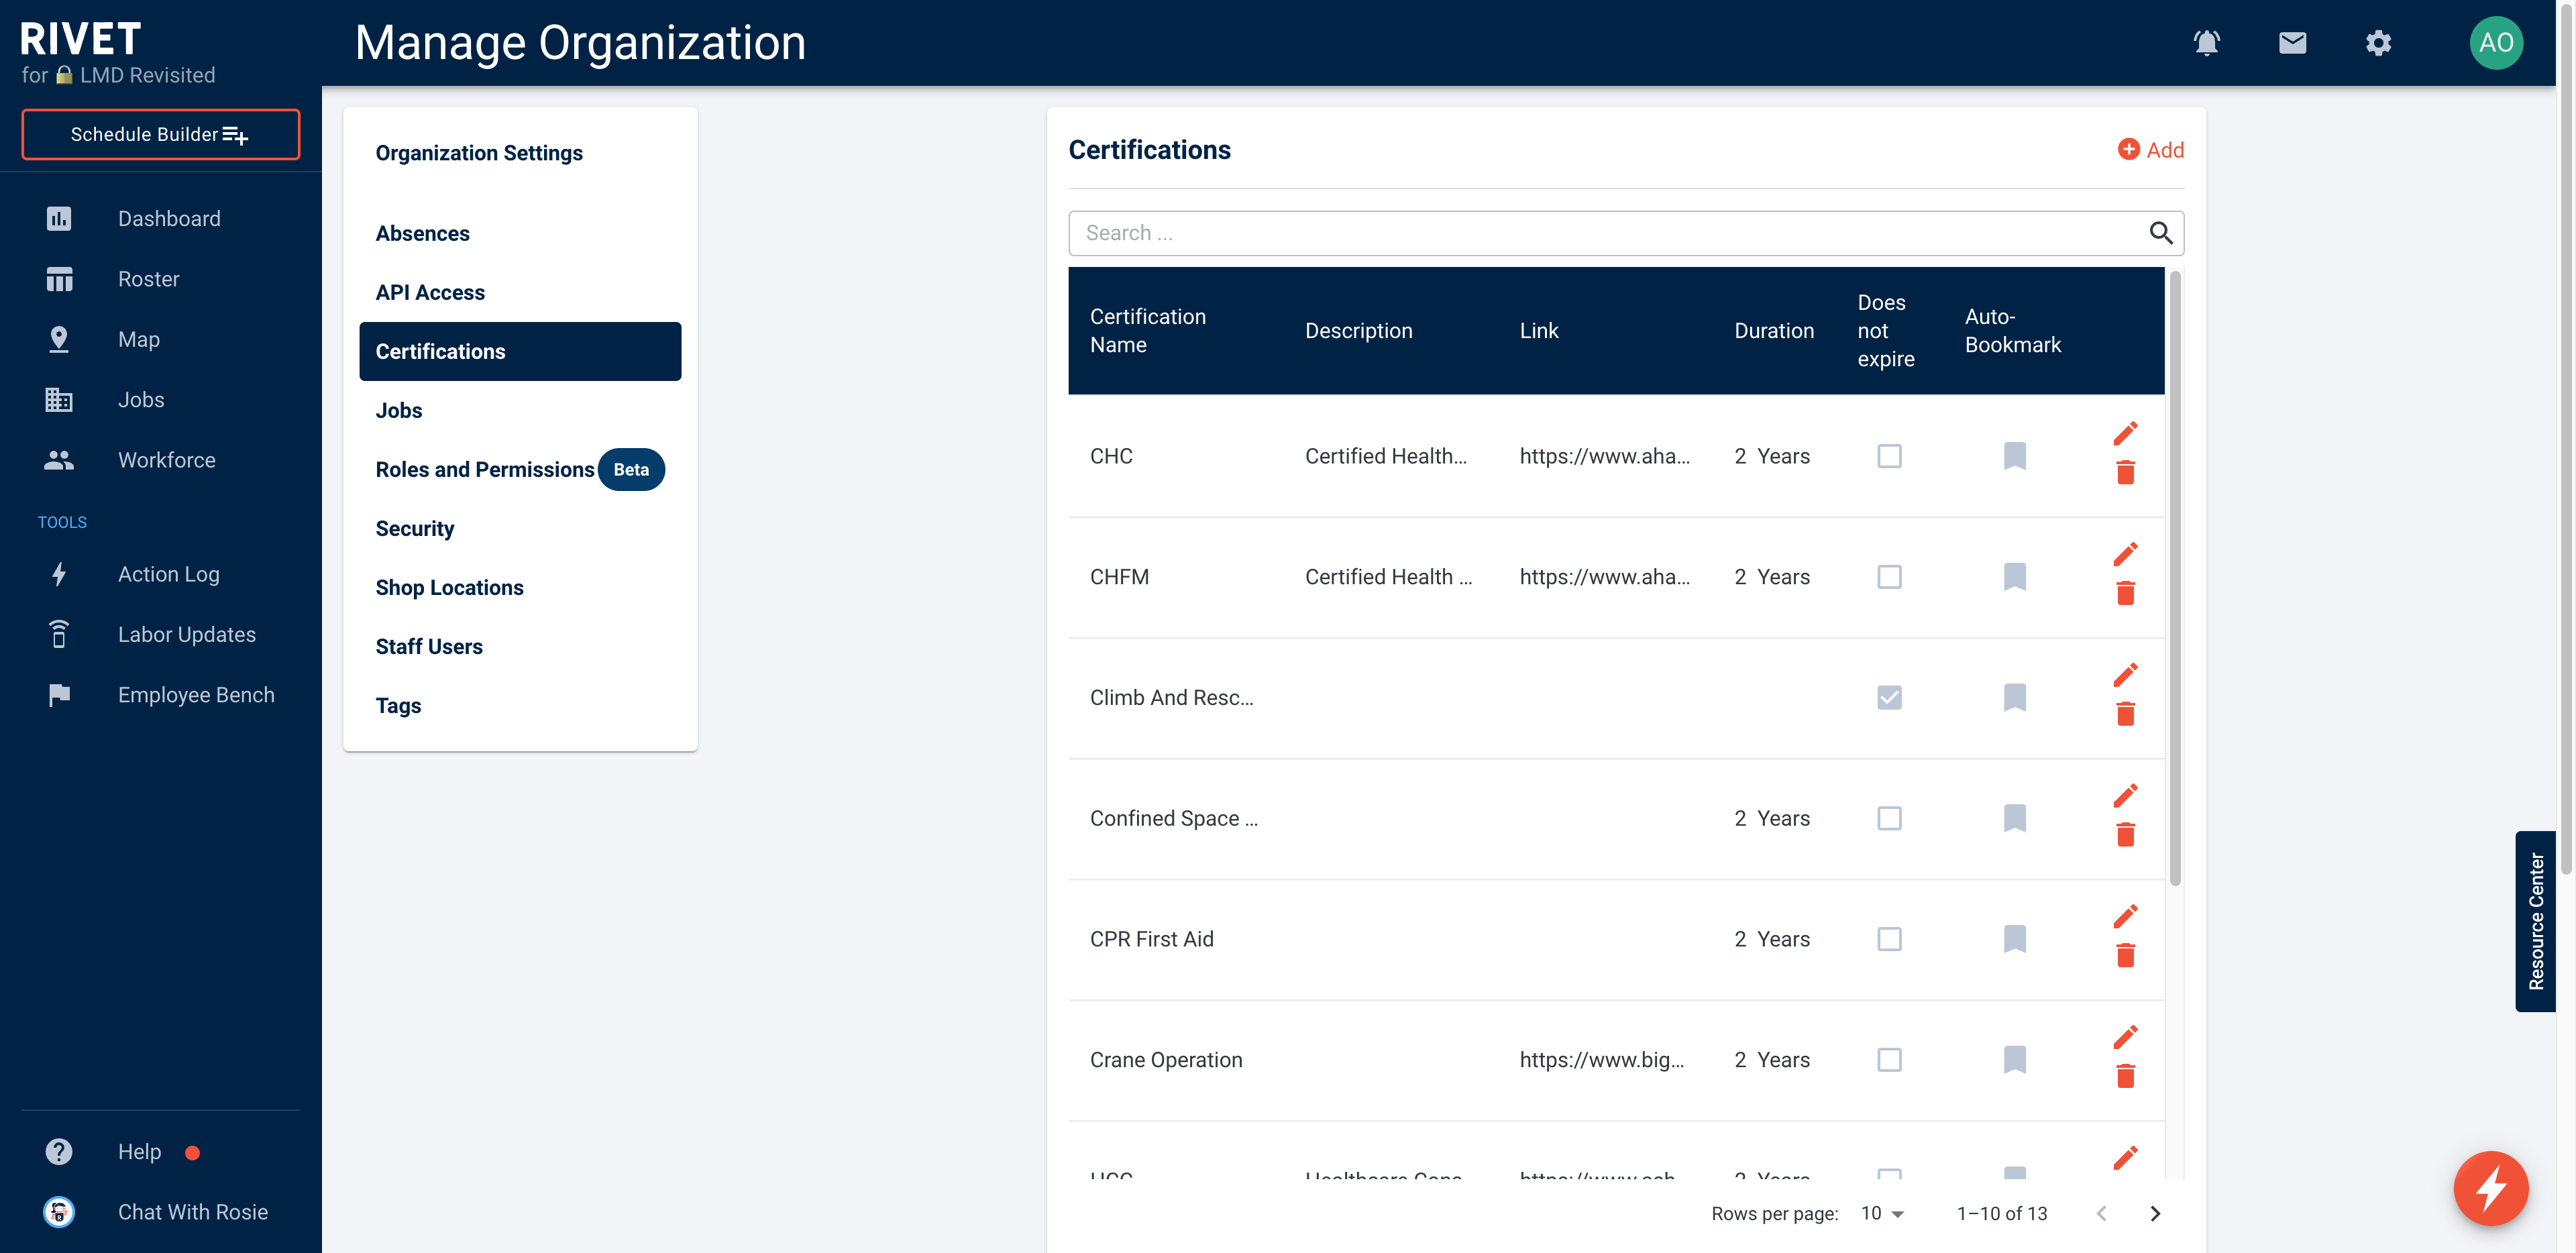Delete the Climb And Rescue certification
The width and height of the screenshot is (2576, 1253).
click(x=2125, y=714)
